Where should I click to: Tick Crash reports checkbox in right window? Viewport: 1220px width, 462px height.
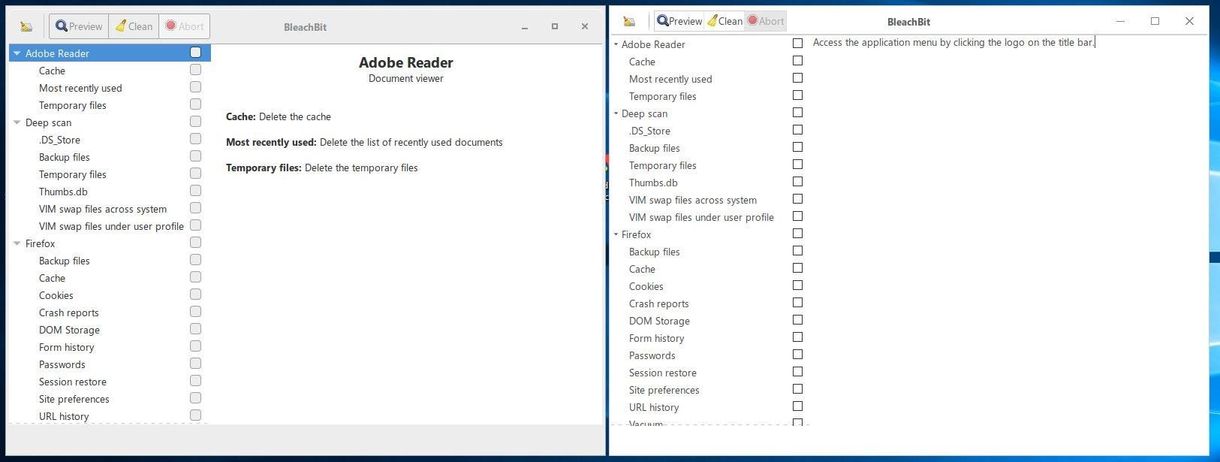(797, 302)
